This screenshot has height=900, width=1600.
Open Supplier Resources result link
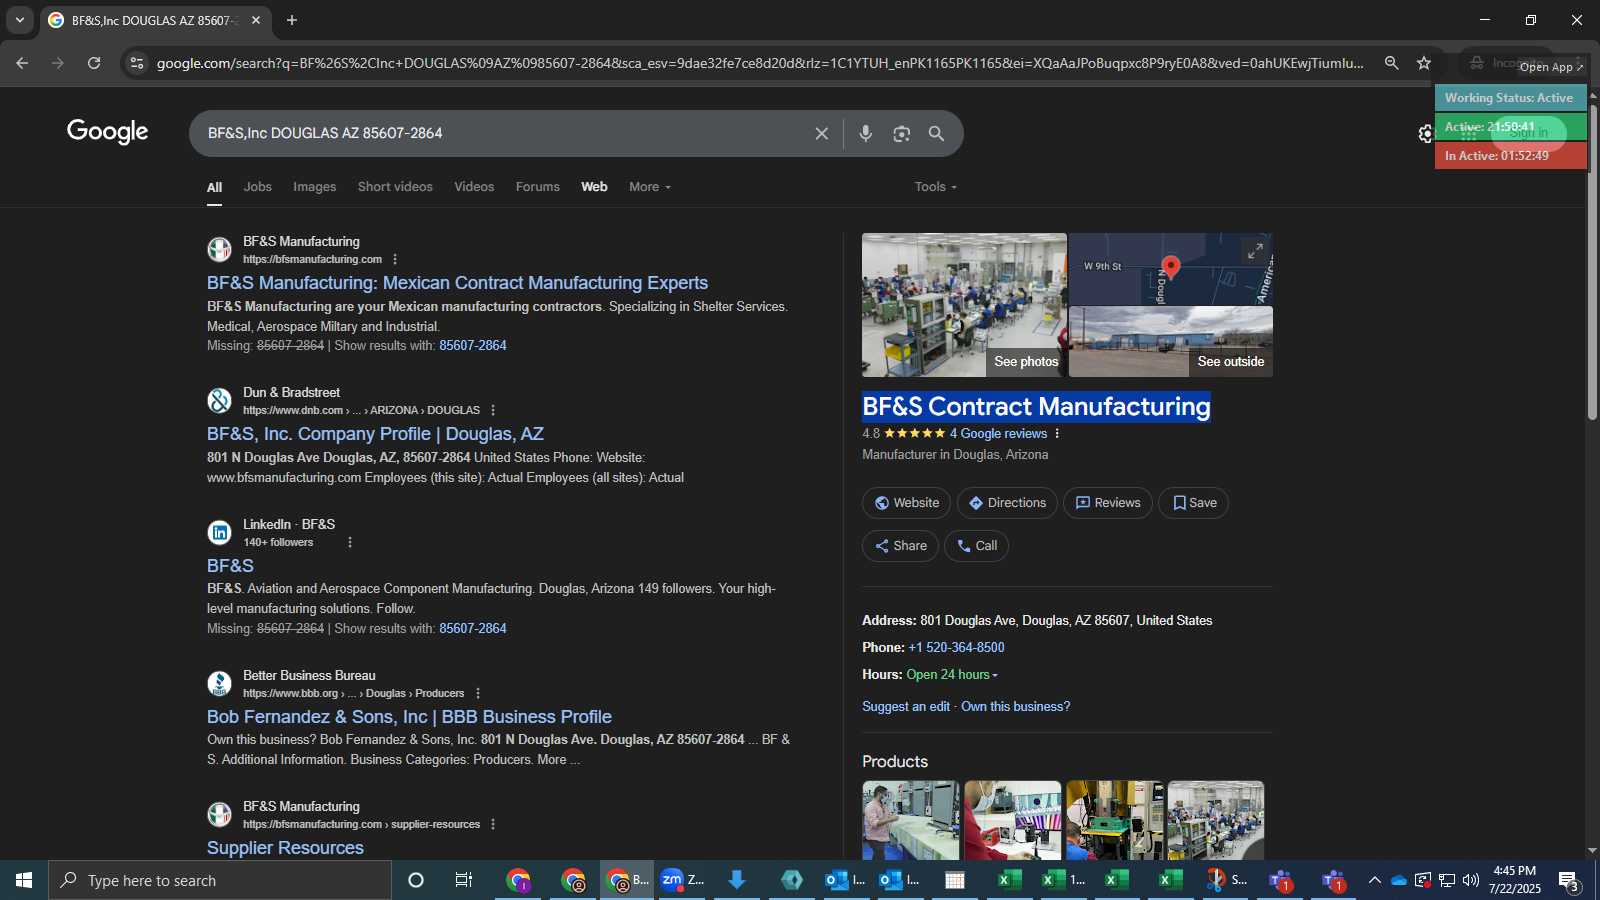(x=285, y=848)
